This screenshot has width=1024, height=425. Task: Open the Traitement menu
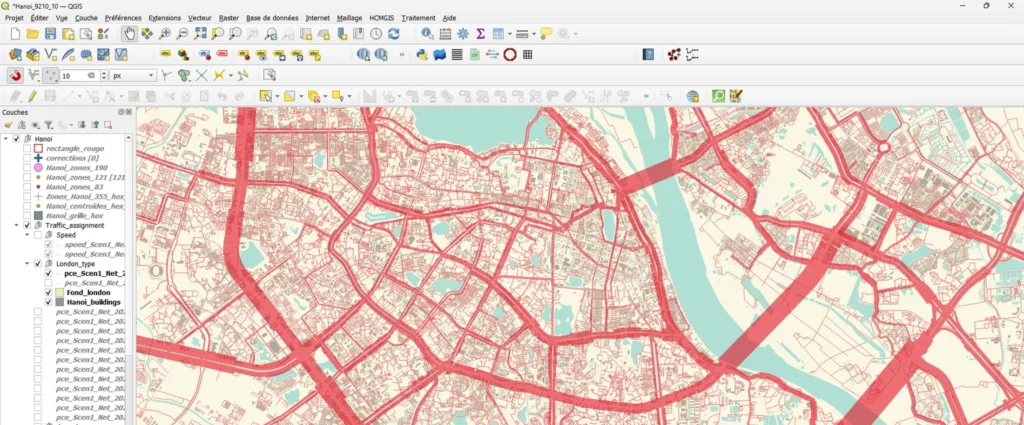(x=418, y=18)
